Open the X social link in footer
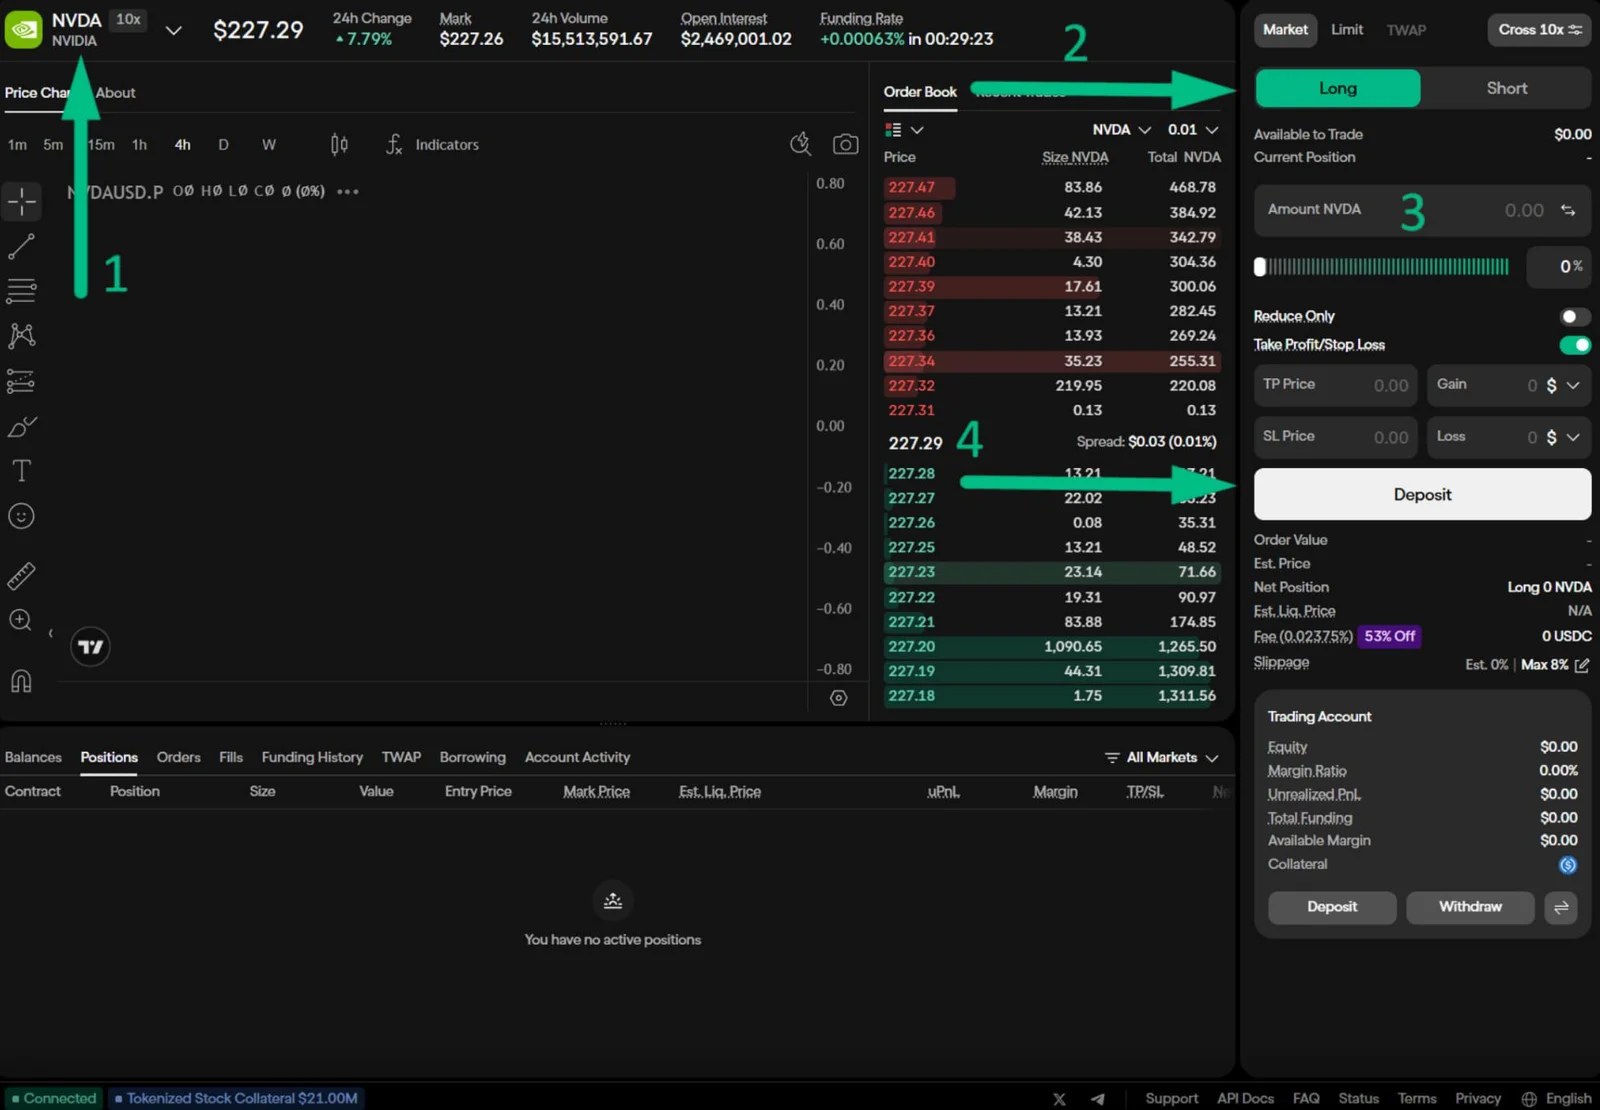 point(1059,1098)
